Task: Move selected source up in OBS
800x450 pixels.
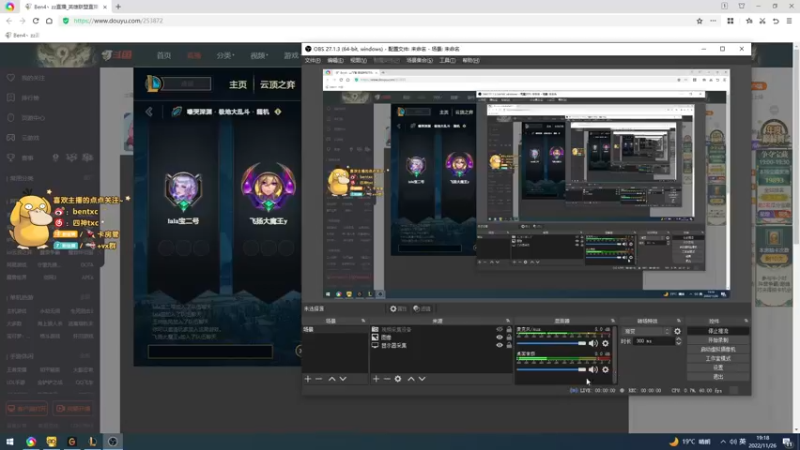Action: pos(411,379)
